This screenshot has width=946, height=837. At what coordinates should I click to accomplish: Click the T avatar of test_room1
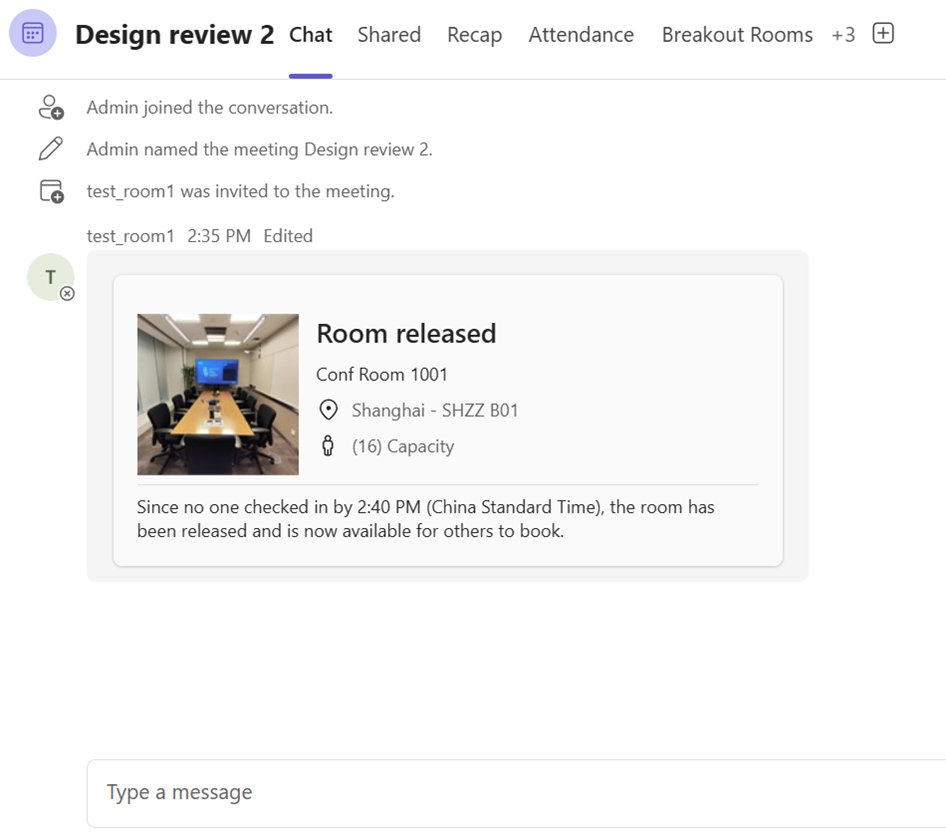click(x=50, y=277)
